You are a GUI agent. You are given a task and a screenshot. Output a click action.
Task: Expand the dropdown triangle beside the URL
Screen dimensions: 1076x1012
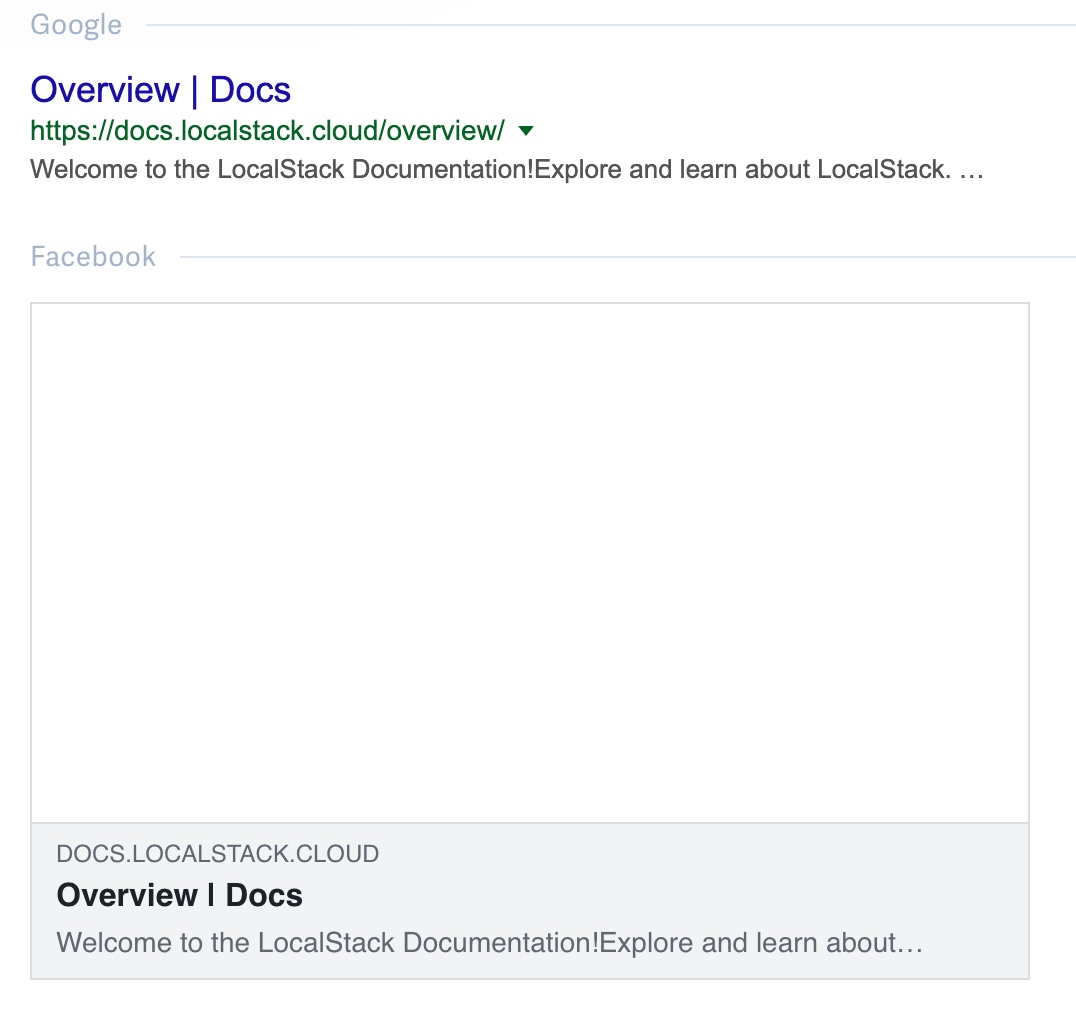pyautogui.click(x=526, y=130)
